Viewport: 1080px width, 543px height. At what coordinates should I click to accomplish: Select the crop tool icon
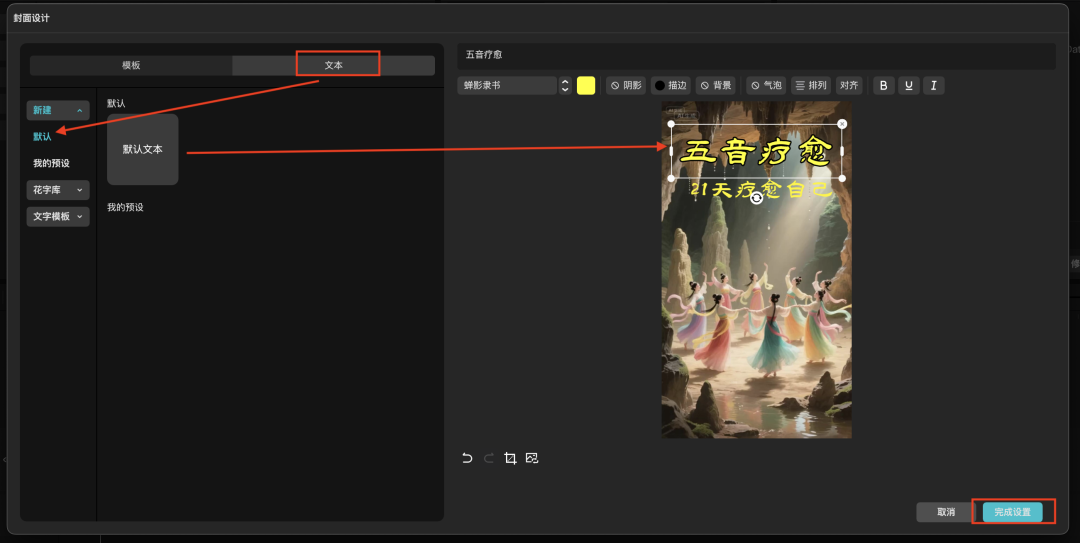pos(510,458)
